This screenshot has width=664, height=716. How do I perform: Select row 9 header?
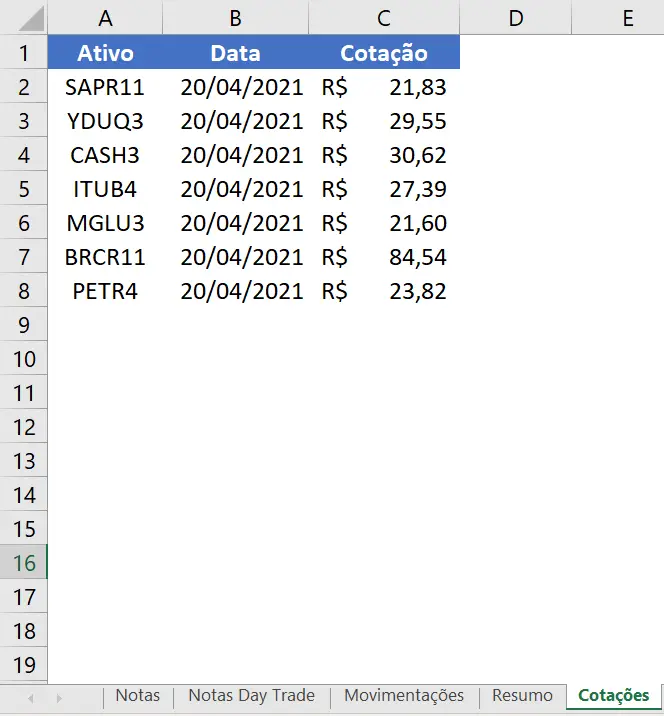(x=24, y=325)
